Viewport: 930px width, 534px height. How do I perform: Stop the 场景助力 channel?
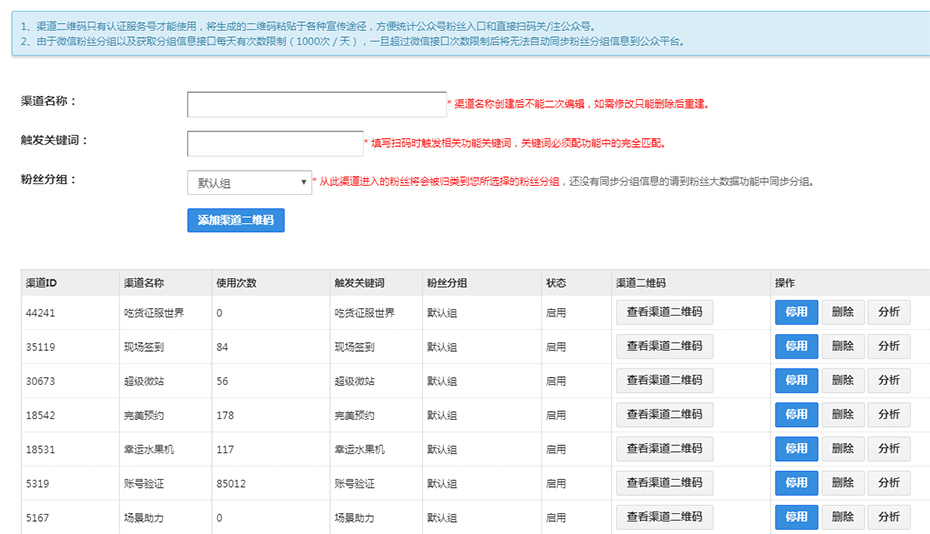(x=796, y=517)
